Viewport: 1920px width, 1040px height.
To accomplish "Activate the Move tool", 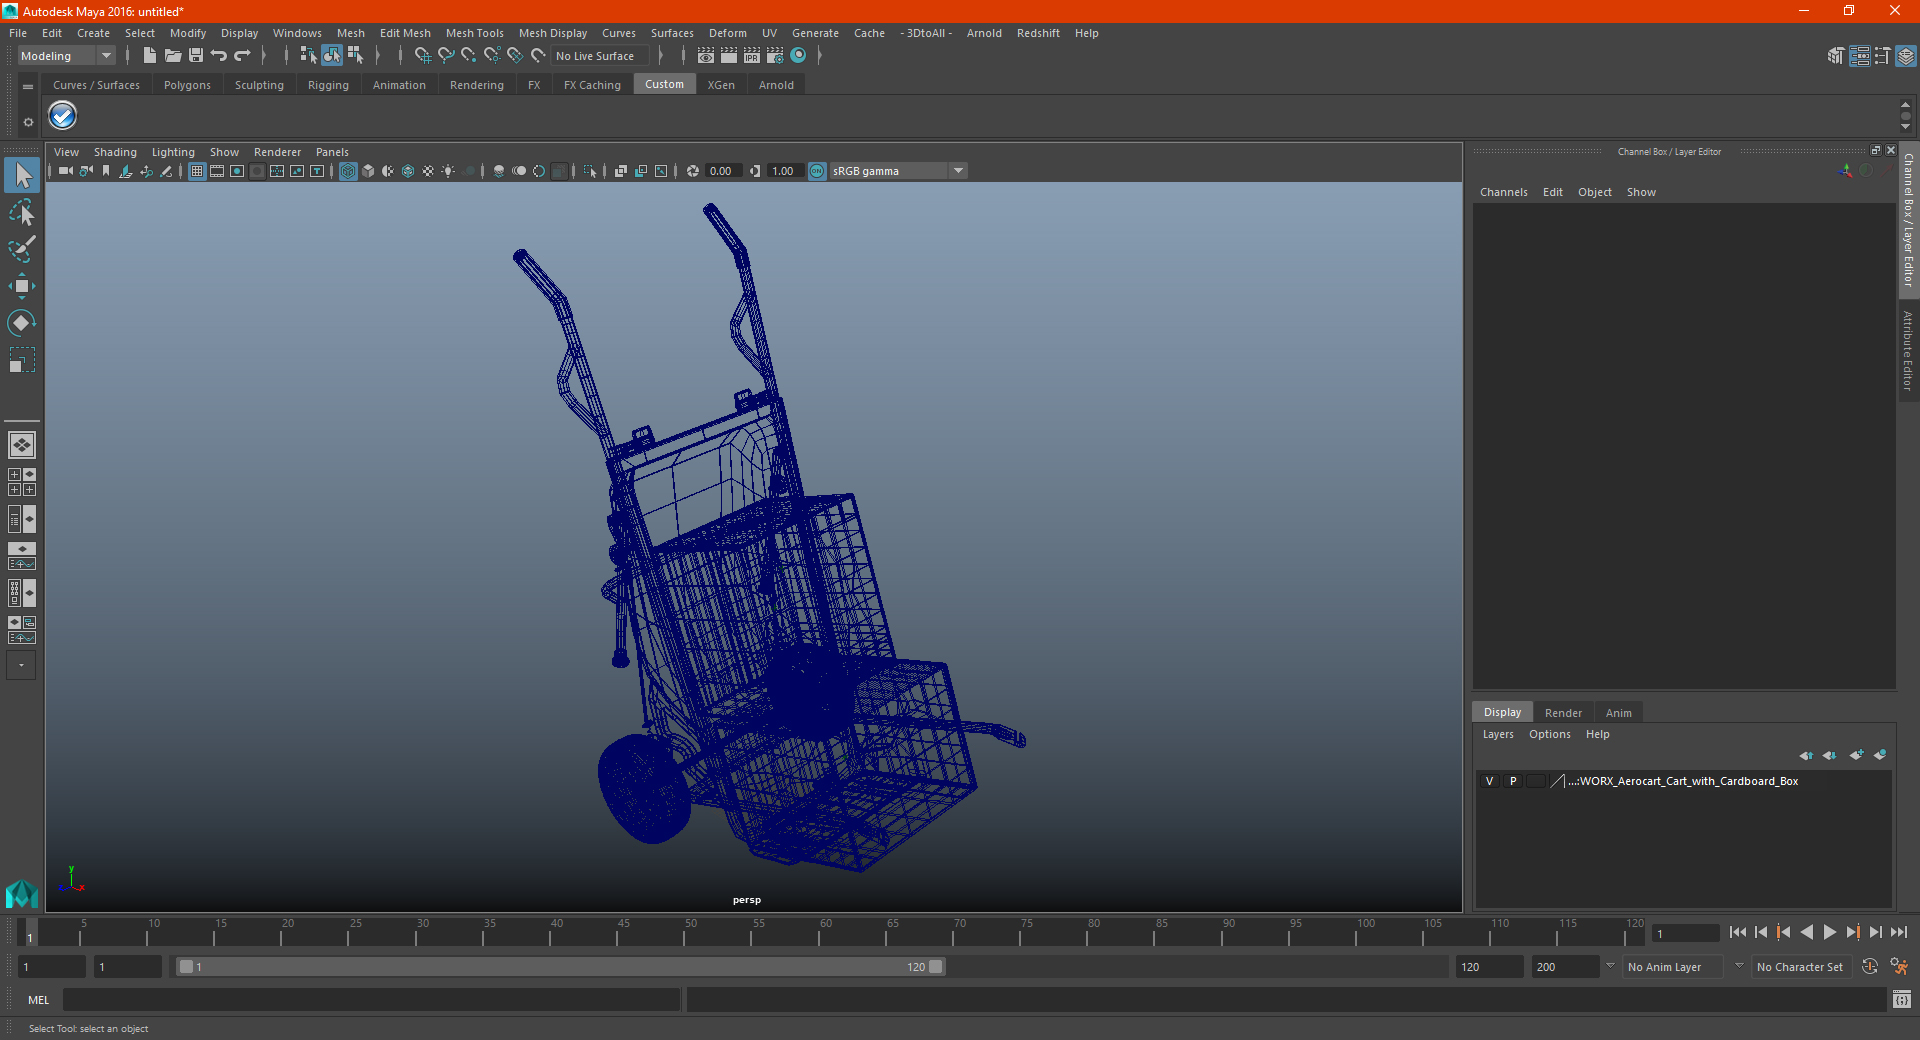I will pyautogui.click(x=22, y=286).
